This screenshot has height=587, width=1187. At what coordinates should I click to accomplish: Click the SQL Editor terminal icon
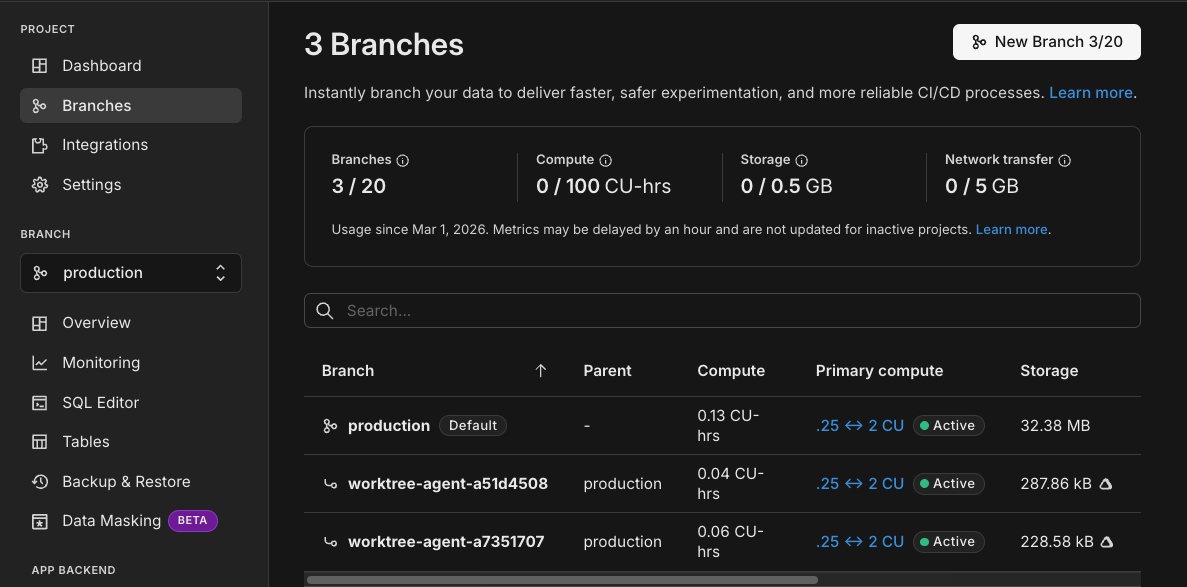click(x=39, y=403)
